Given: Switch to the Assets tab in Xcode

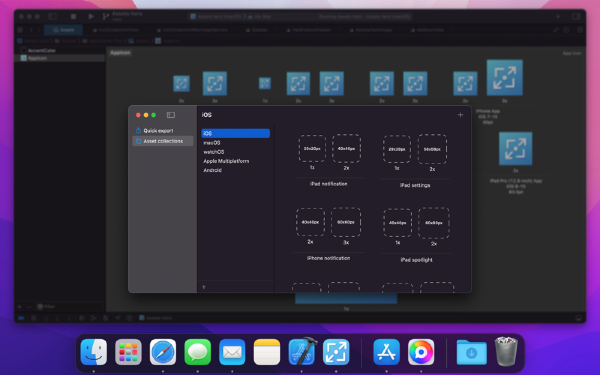Looking at the screenshot, I should click(64, 30).
